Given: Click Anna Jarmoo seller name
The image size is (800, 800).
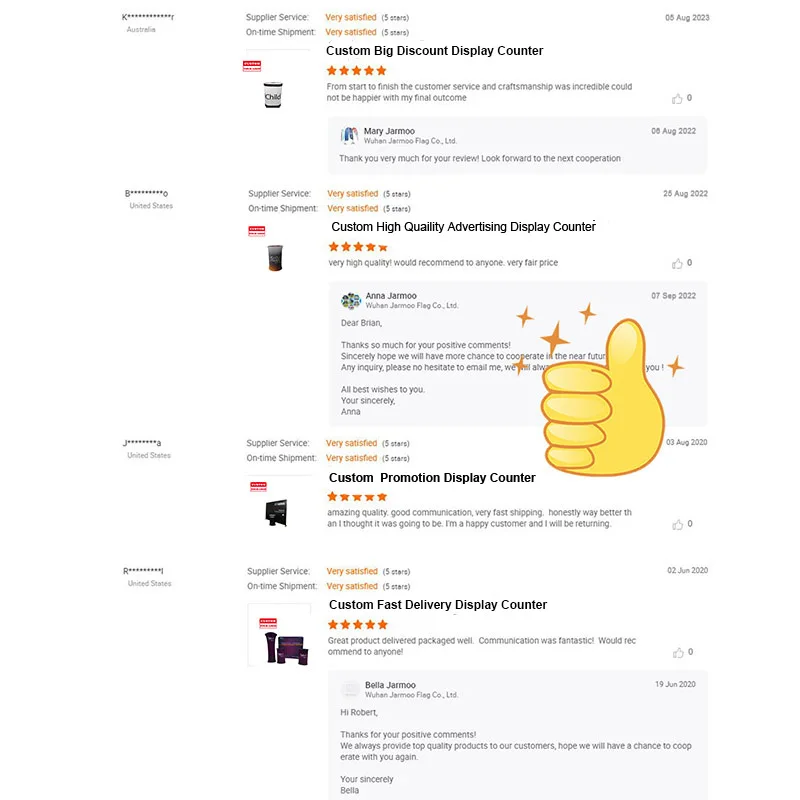Looking at the screenshot, I should point(391,296).
